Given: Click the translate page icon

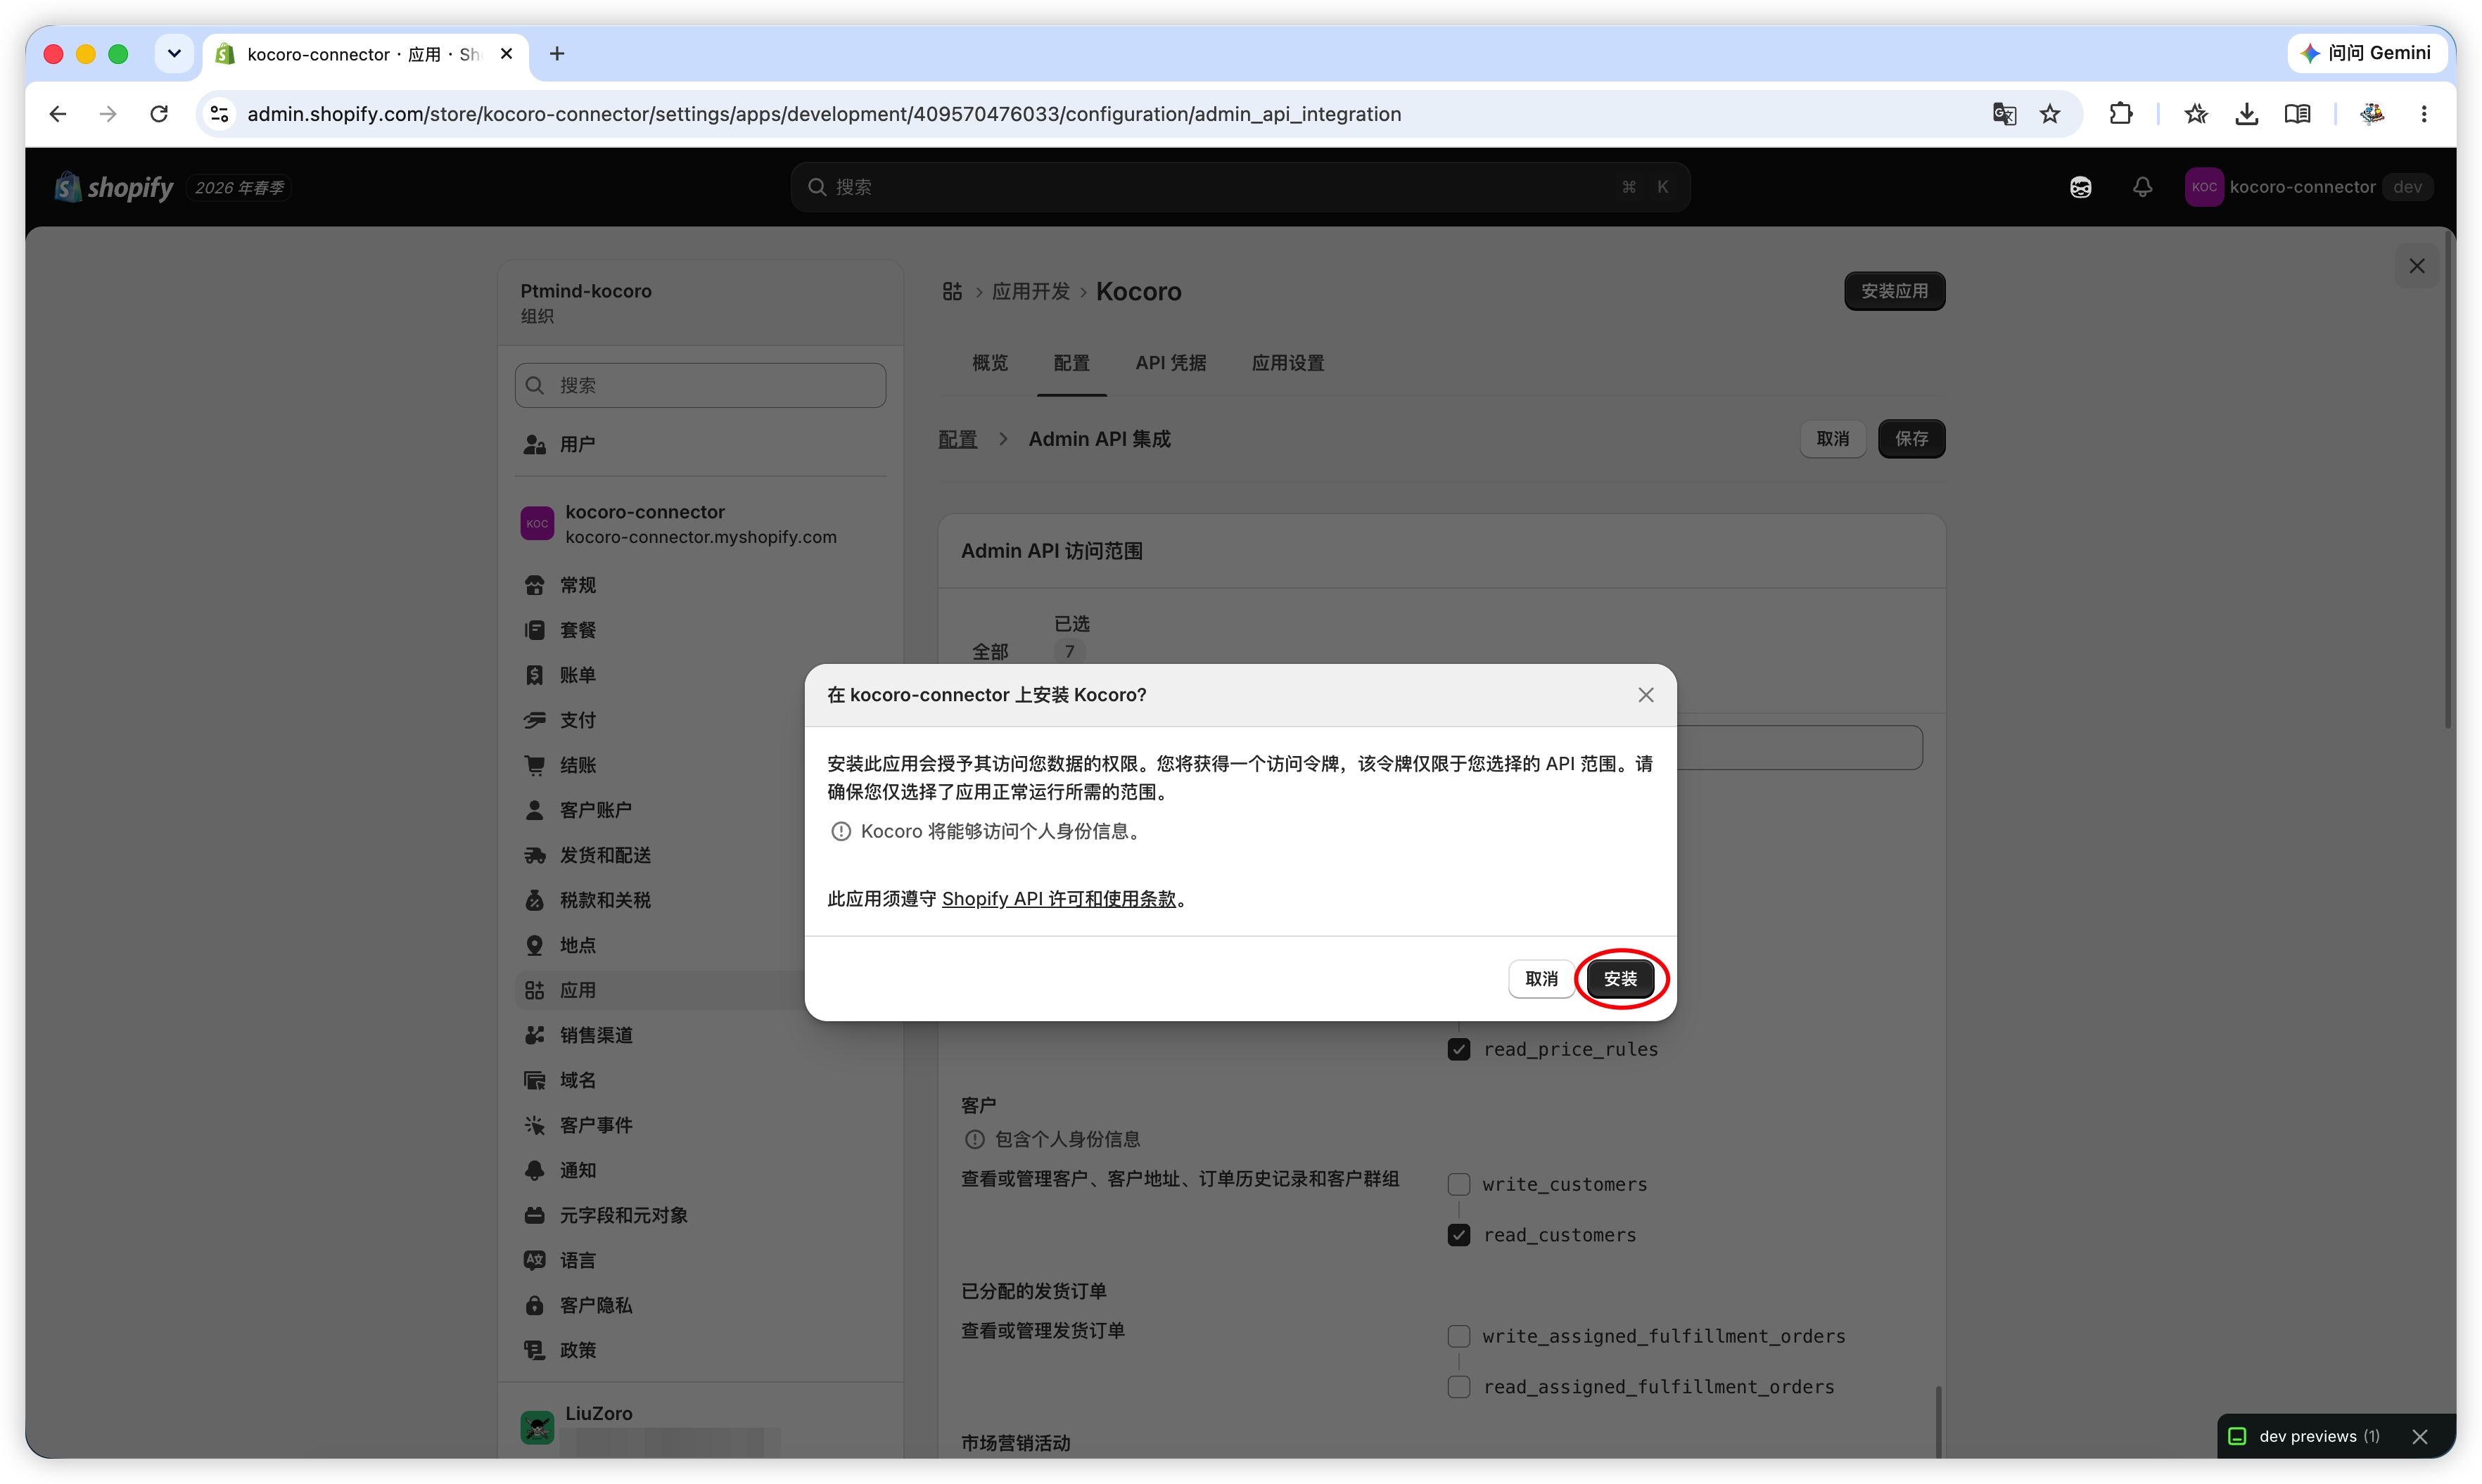Looking at the screenshot, I should (x=2004, y=114).
